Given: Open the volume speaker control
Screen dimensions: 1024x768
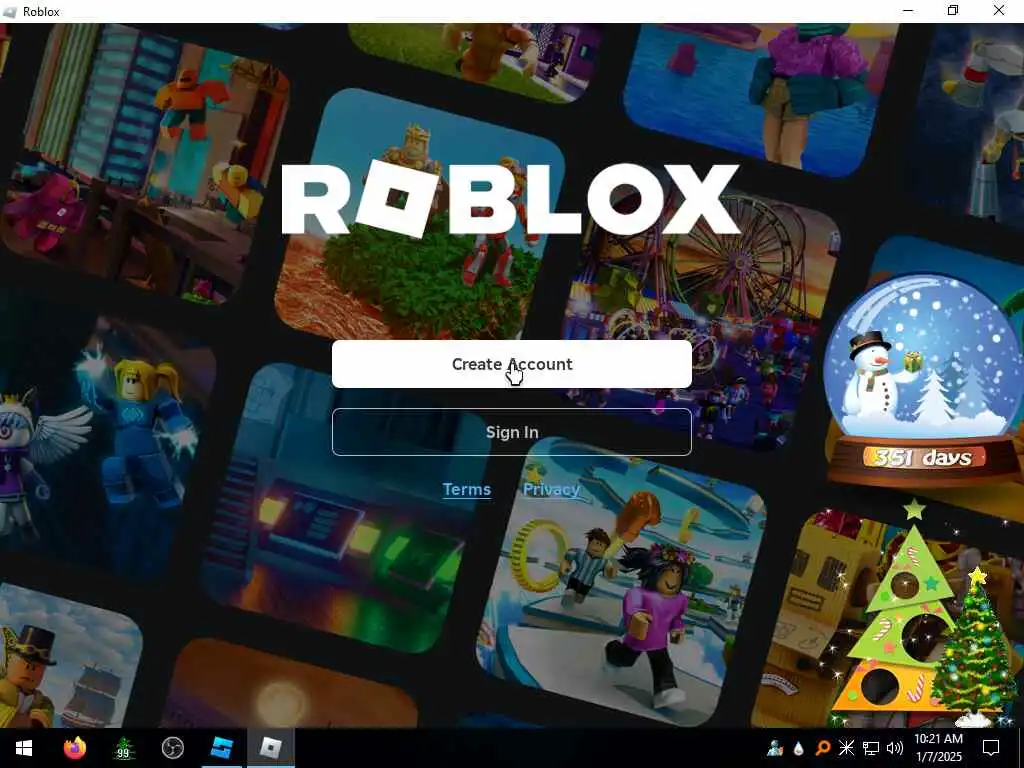Looking at the screenshot, I should click(895, 748).
